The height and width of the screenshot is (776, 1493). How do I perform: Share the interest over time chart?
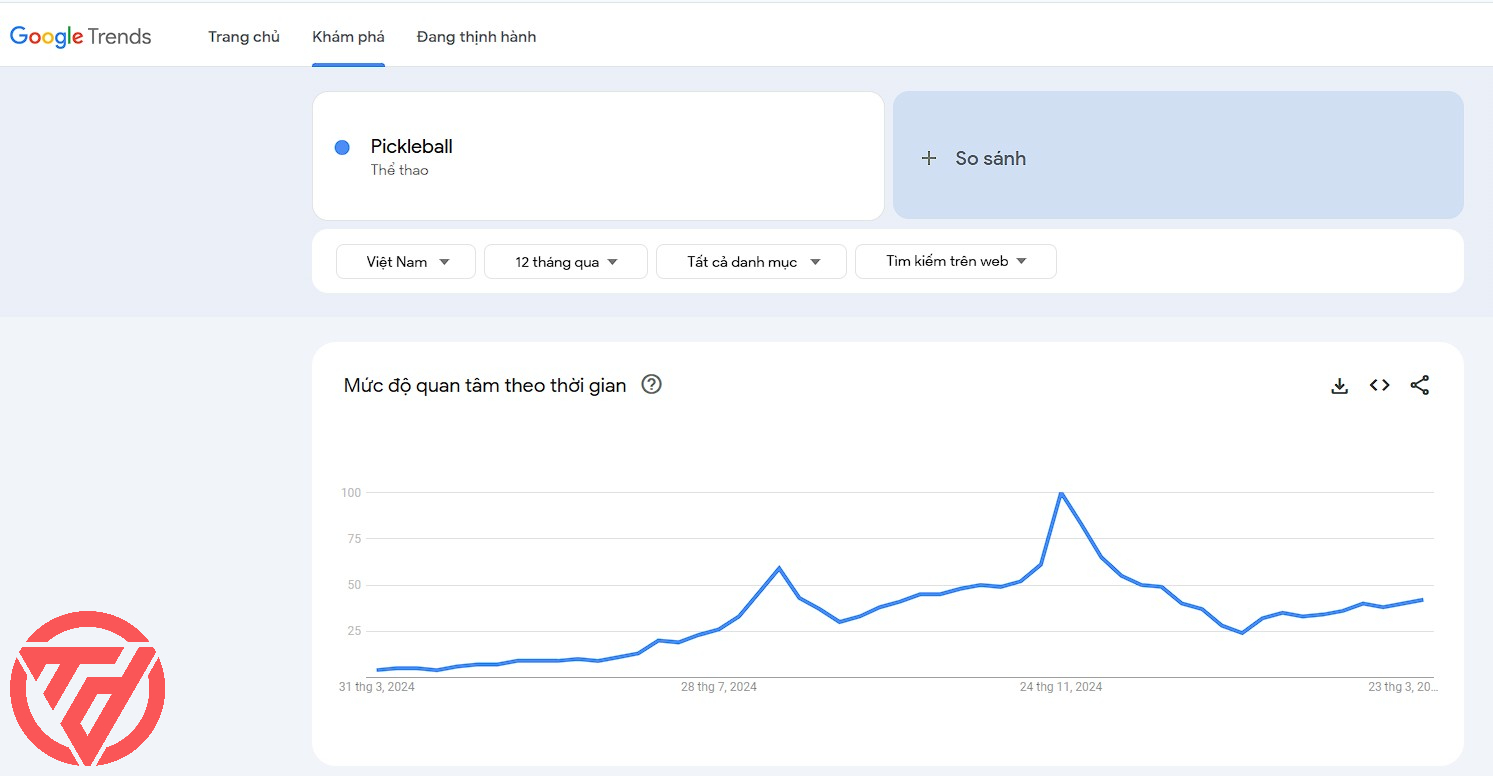click(x=1420, y=385)
